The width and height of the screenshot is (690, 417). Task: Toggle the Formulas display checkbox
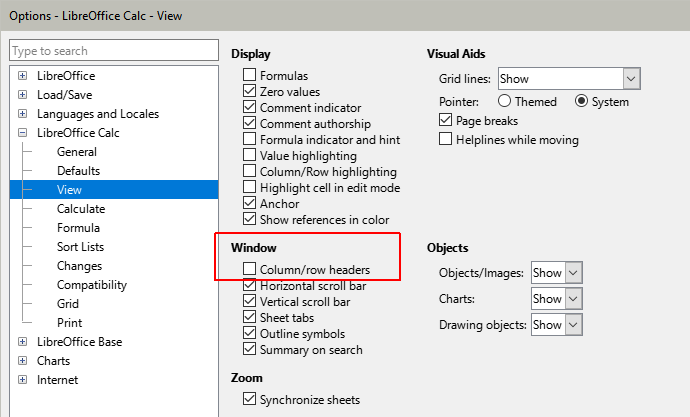[250, 75]
